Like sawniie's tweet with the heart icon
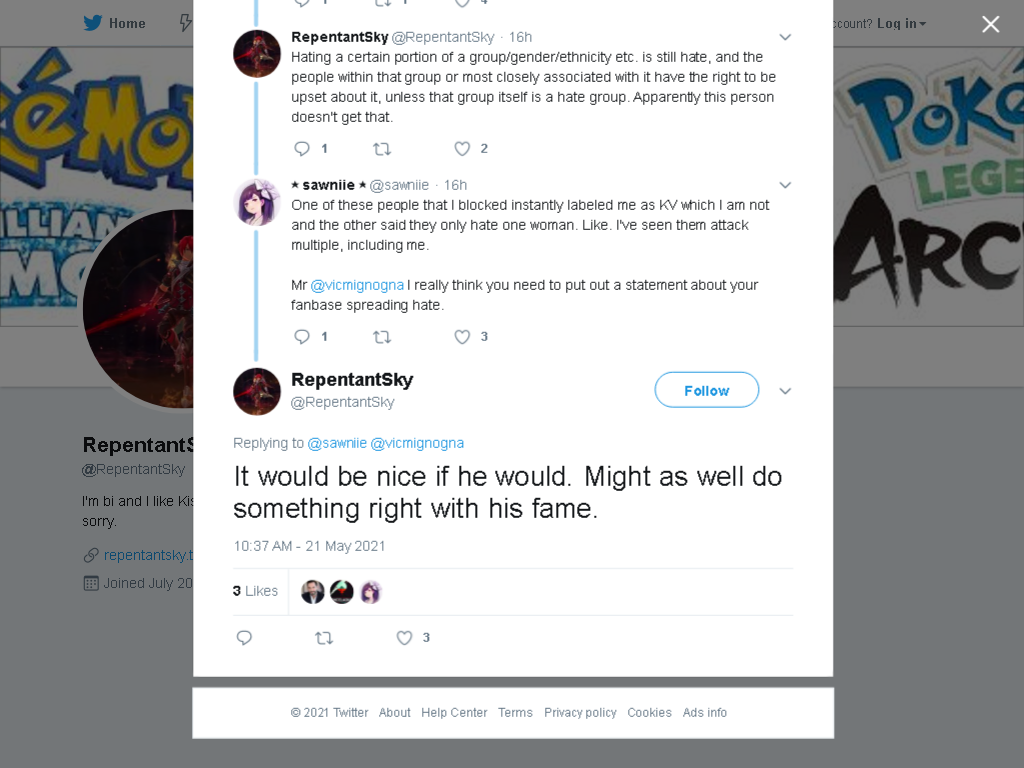 coord(462,336)
